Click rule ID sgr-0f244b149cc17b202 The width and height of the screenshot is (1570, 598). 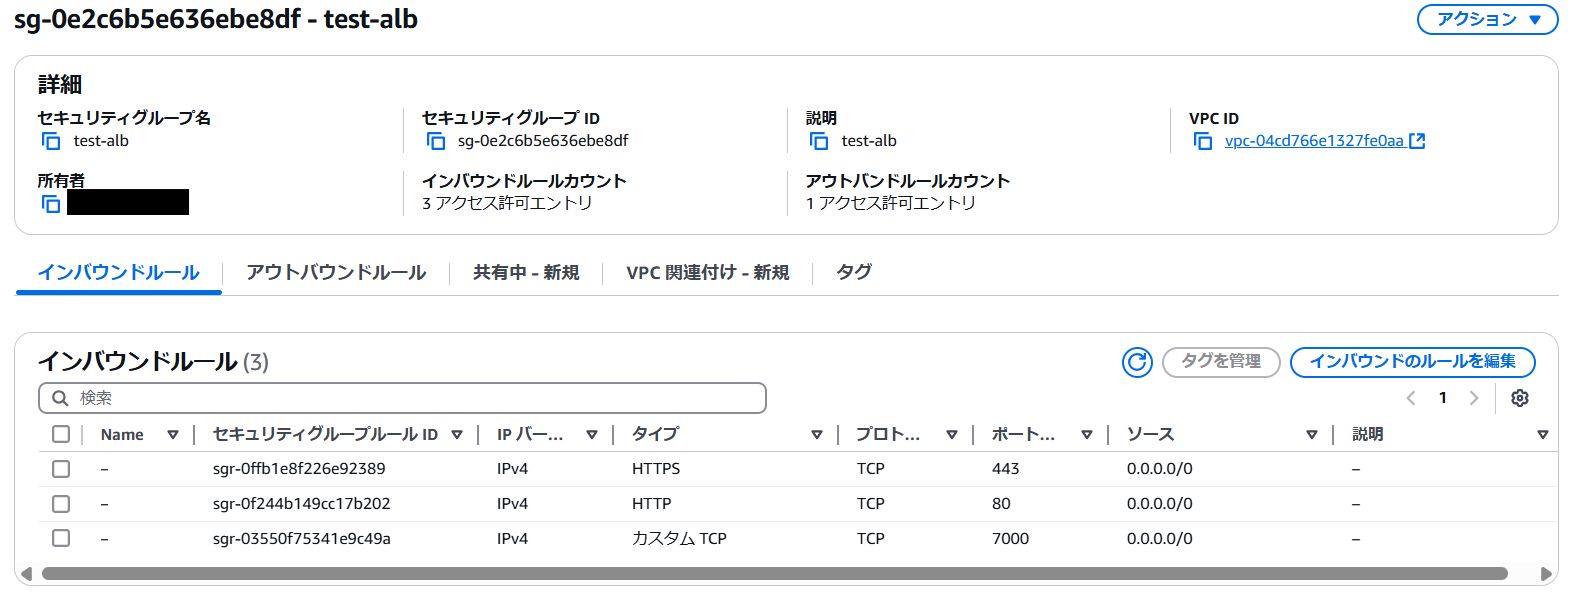[302, 504]
